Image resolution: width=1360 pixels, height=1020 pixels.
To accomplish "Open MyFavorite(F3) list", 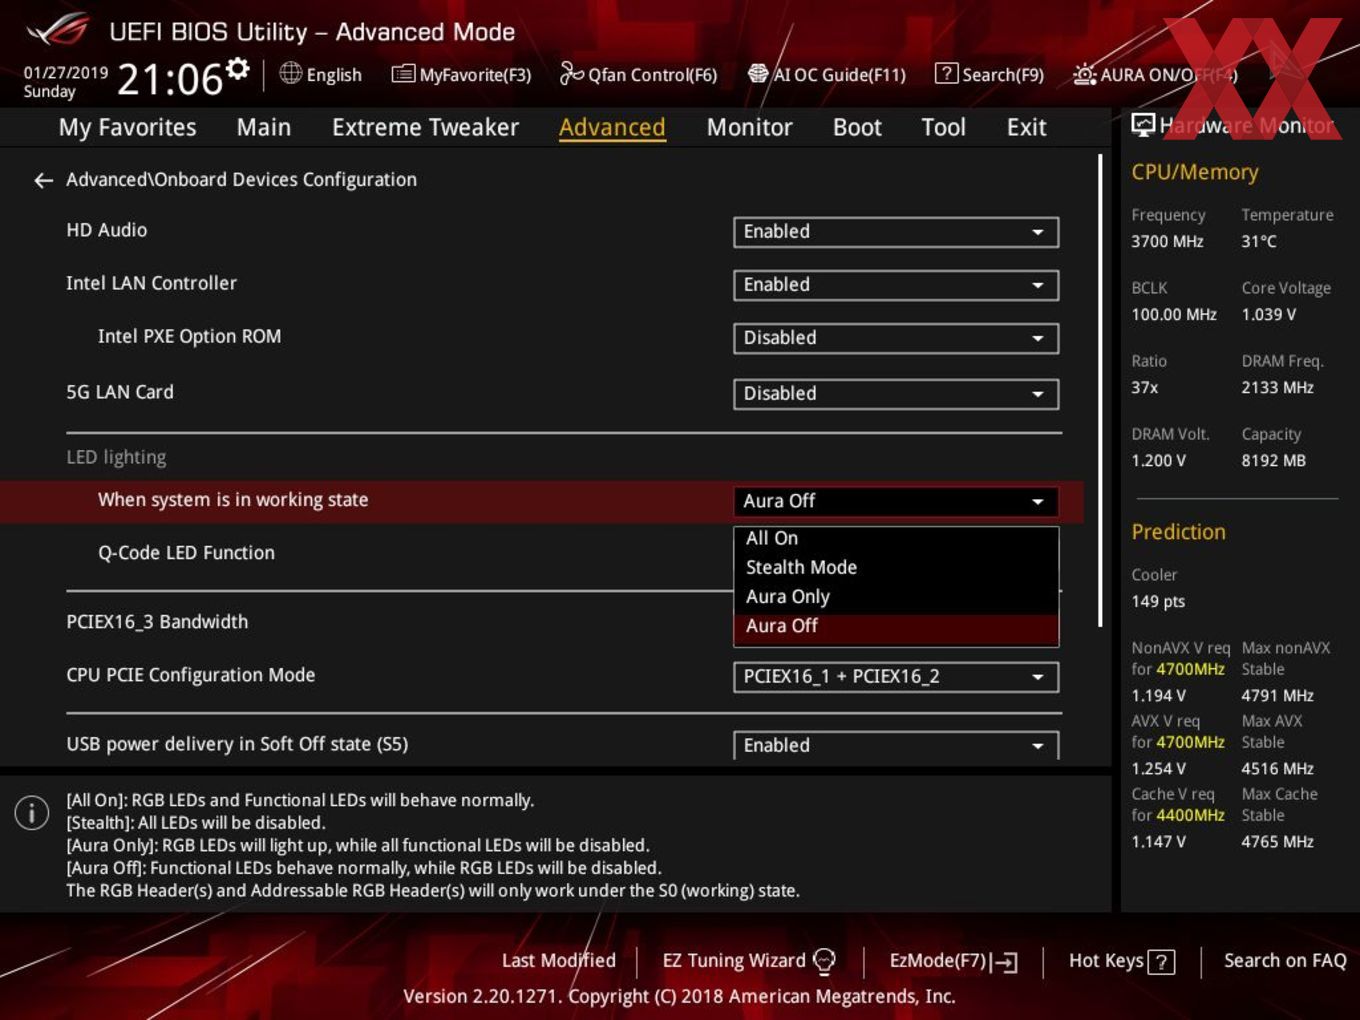I will coord(461,74).
